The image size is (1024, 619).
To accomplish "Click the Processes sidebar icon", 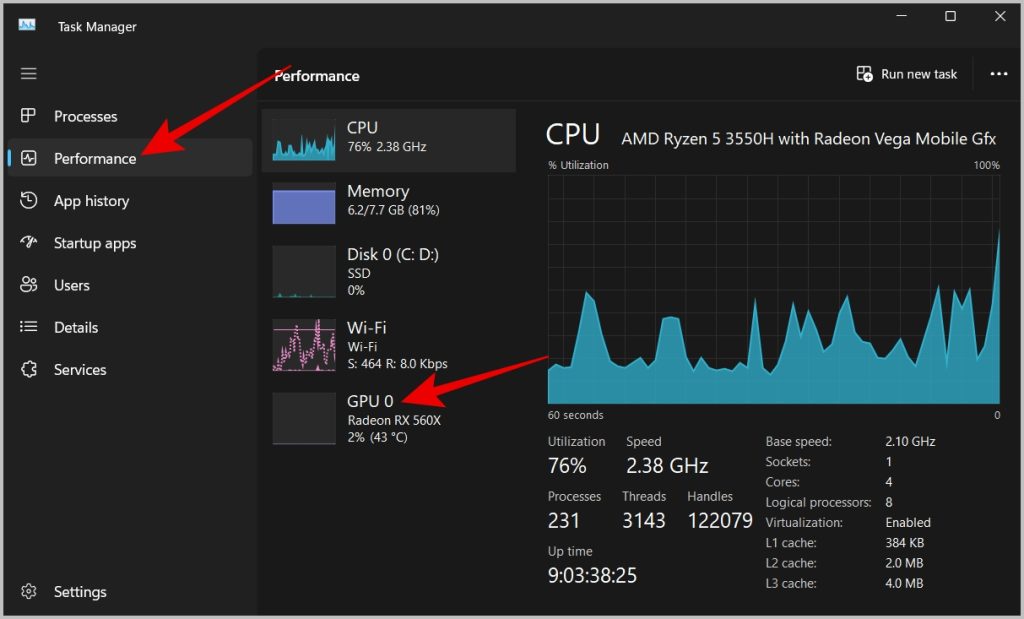I will pos(28,116).
